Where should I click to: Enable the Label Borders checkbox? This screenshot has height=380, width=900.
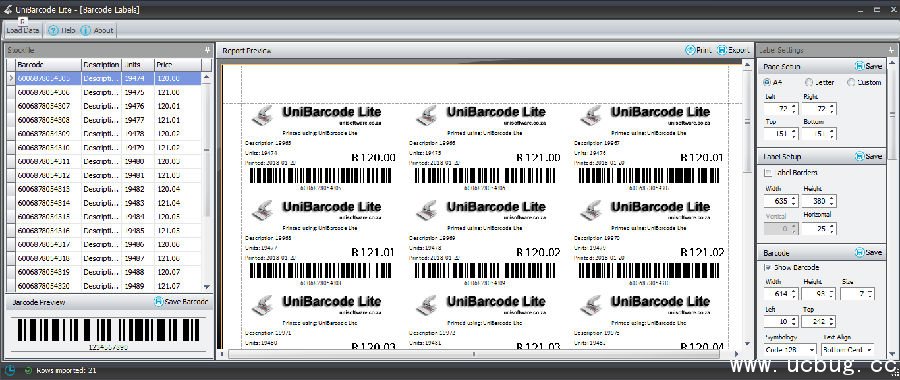[768, 173]
